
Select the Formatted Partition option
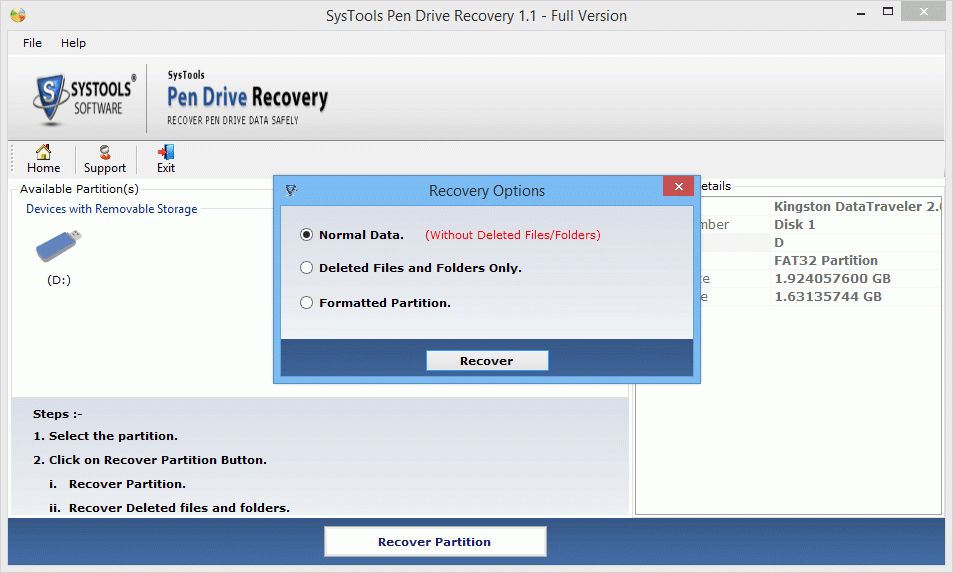click(x=306, y=303)
